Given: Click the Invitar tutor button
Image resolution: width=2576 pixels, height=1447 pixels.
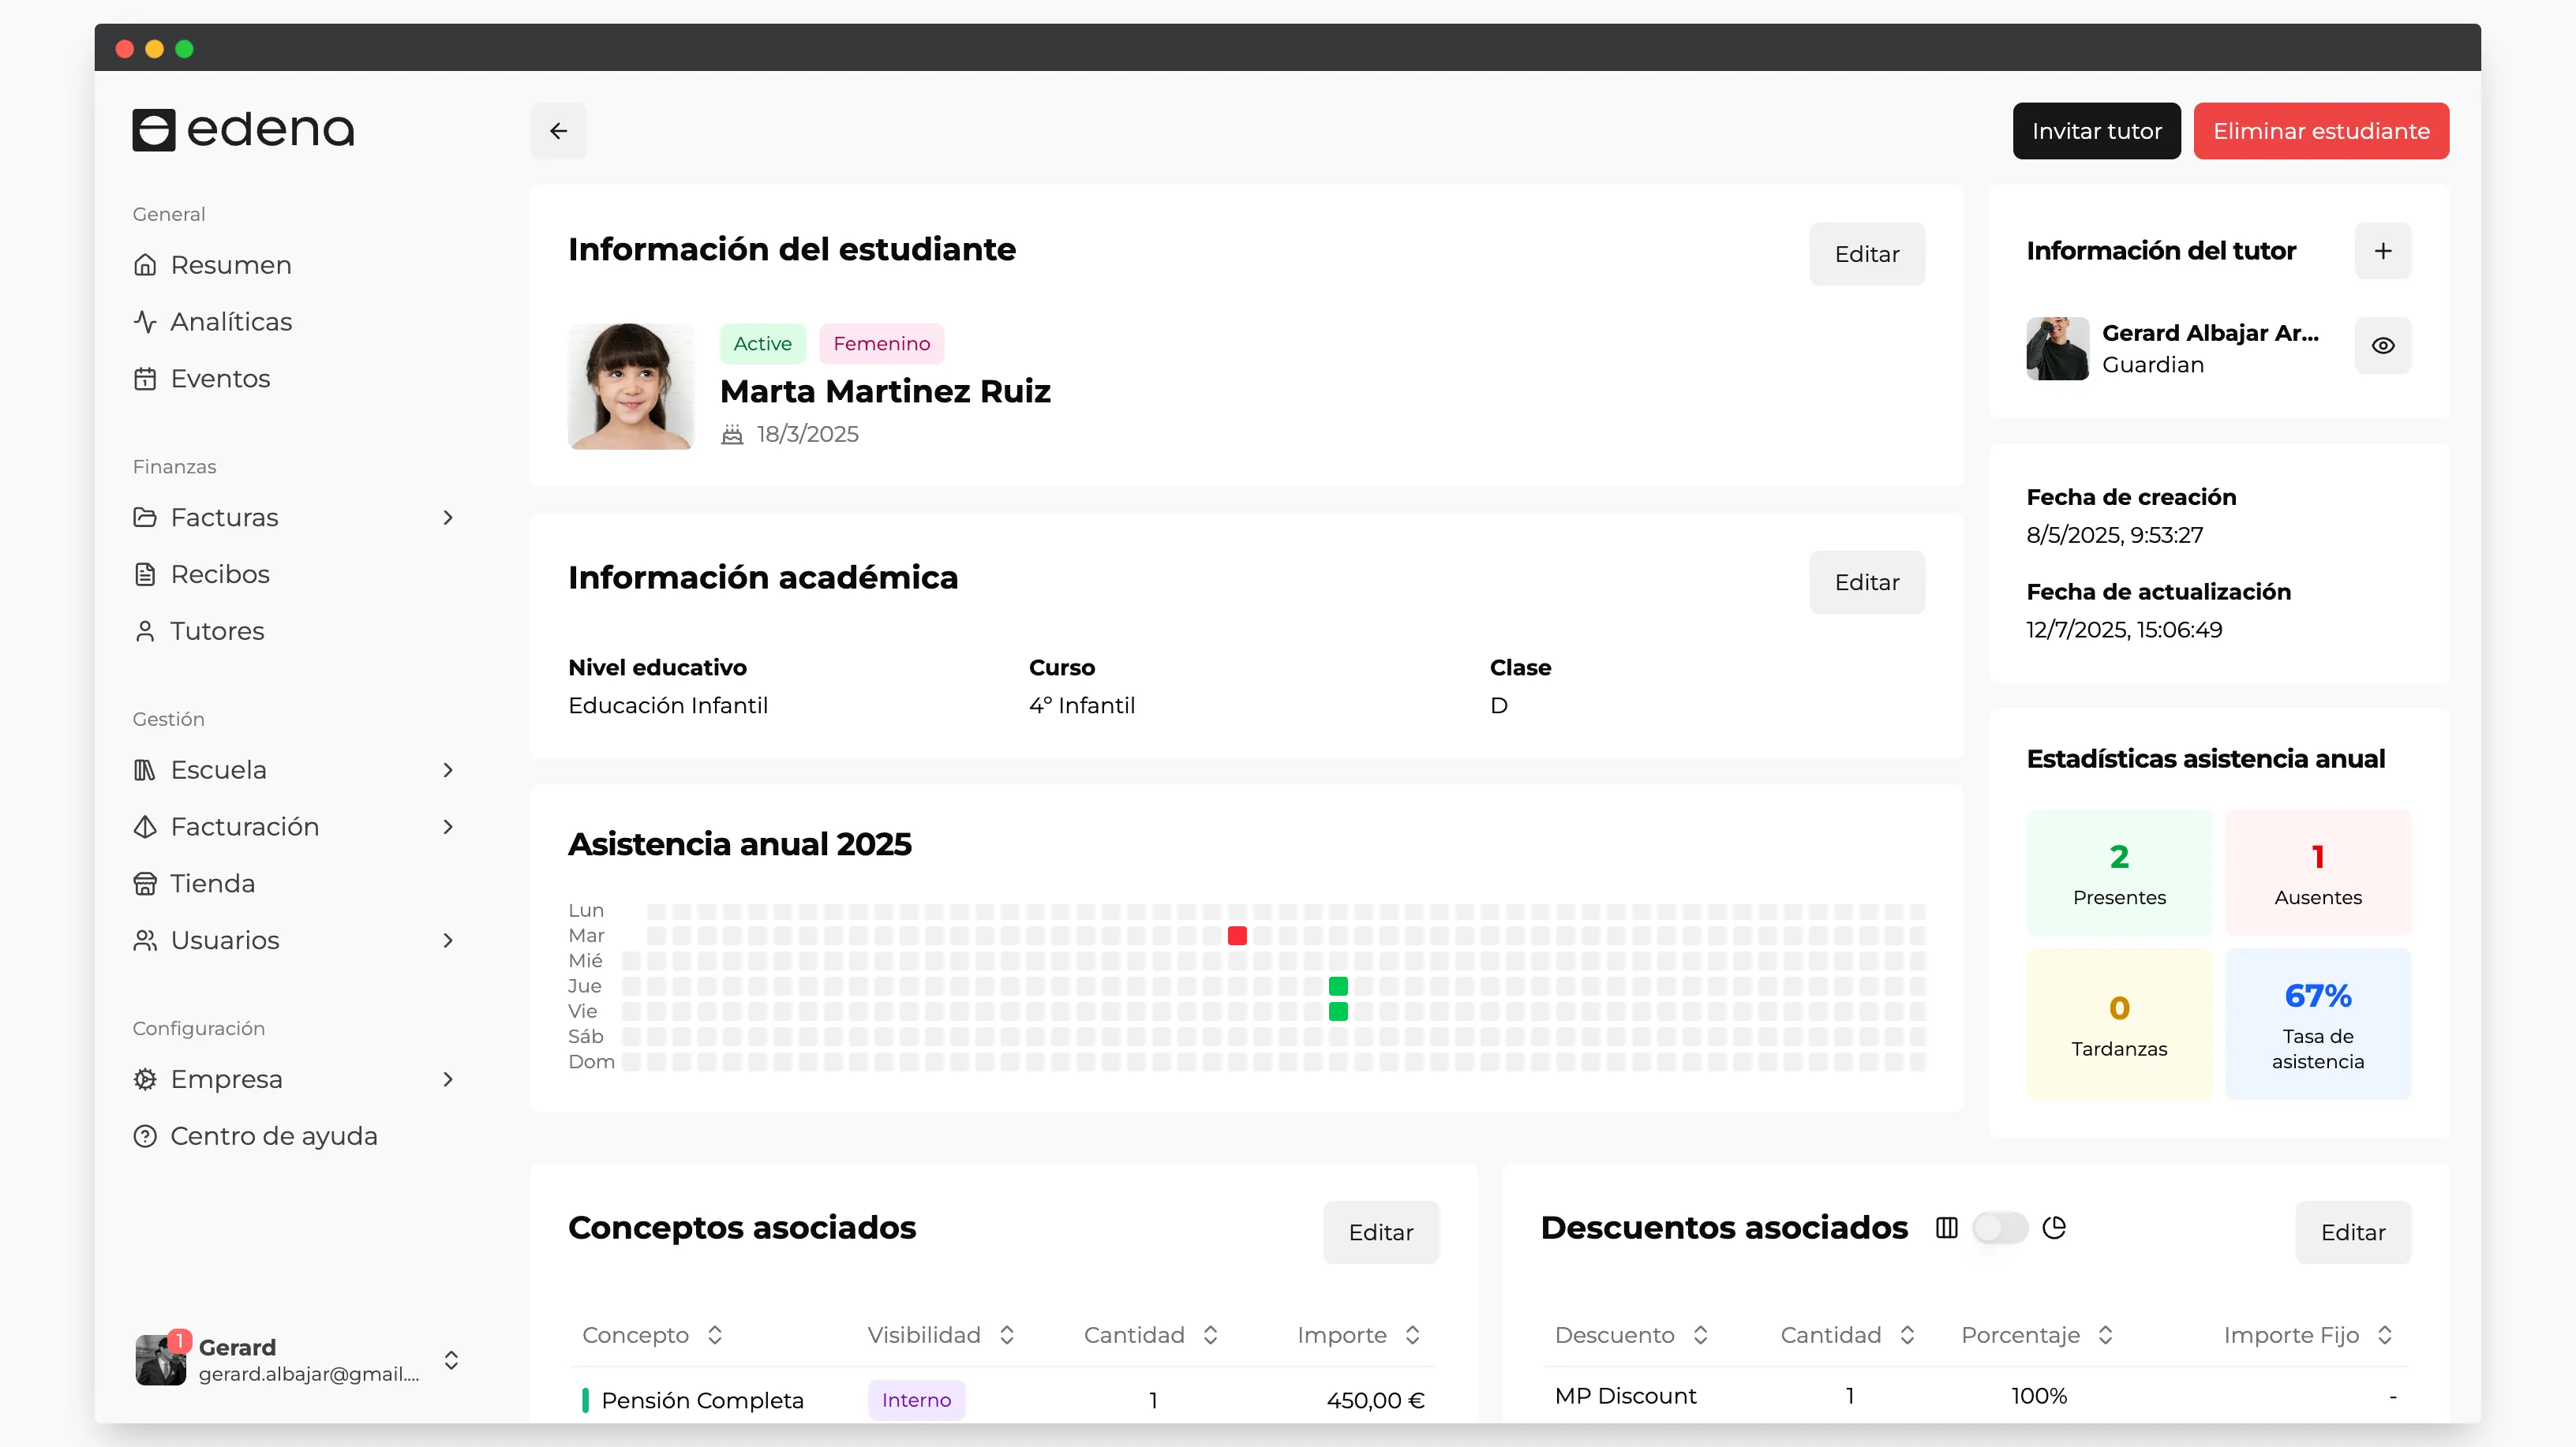Looking at the screenshot, I should click(2096, 131).
